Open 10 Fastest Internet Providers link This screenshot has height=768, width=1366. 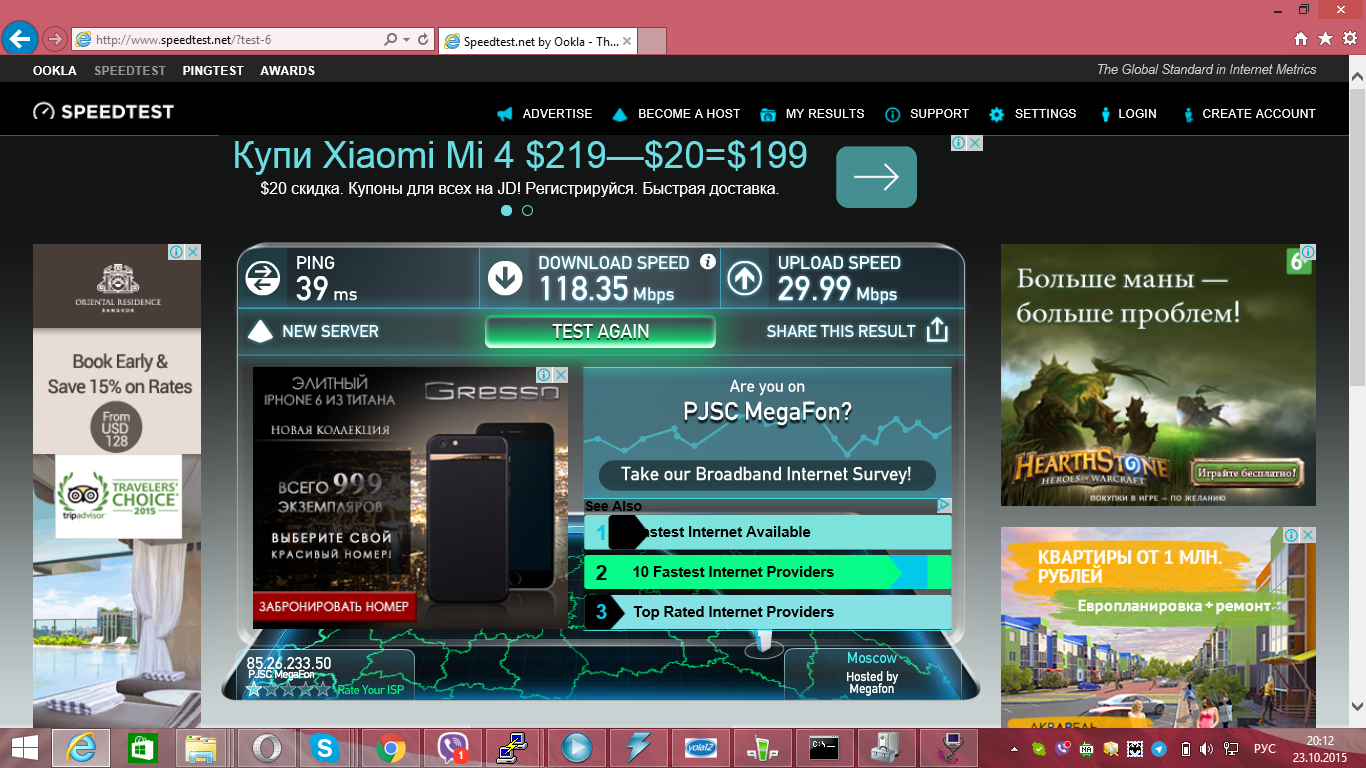pyautogui.click(x=768, y=572)
